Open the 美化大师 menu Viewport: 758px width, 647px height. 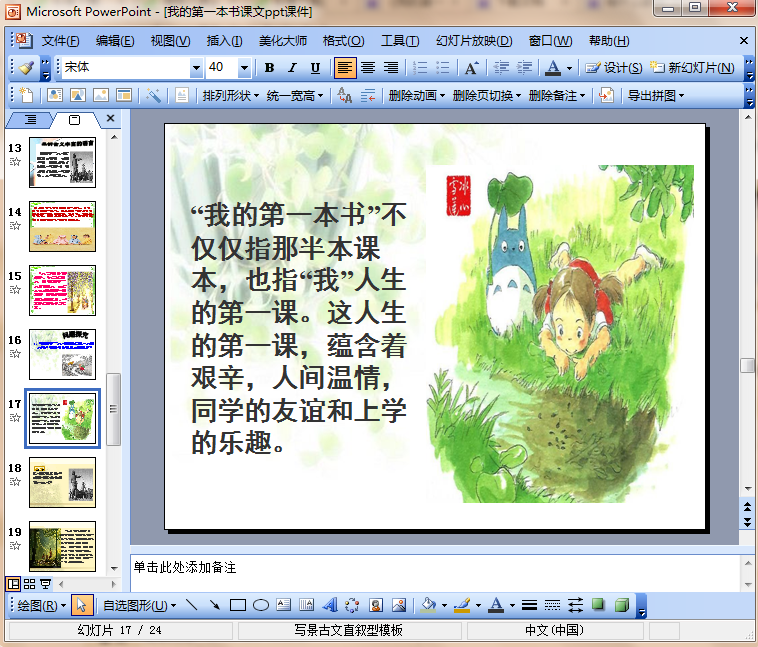coord(283,41)
